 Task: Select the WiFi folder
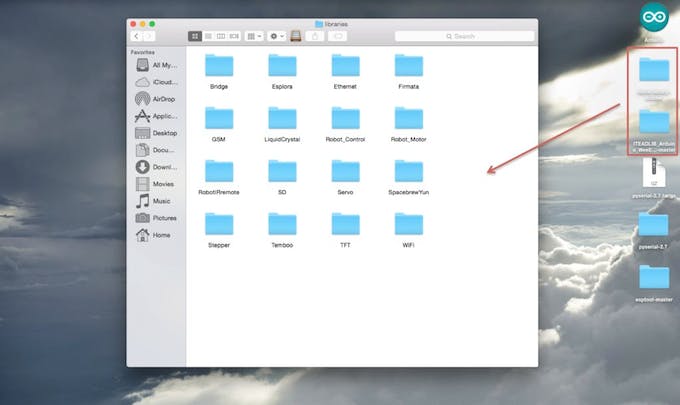(409, 224)
